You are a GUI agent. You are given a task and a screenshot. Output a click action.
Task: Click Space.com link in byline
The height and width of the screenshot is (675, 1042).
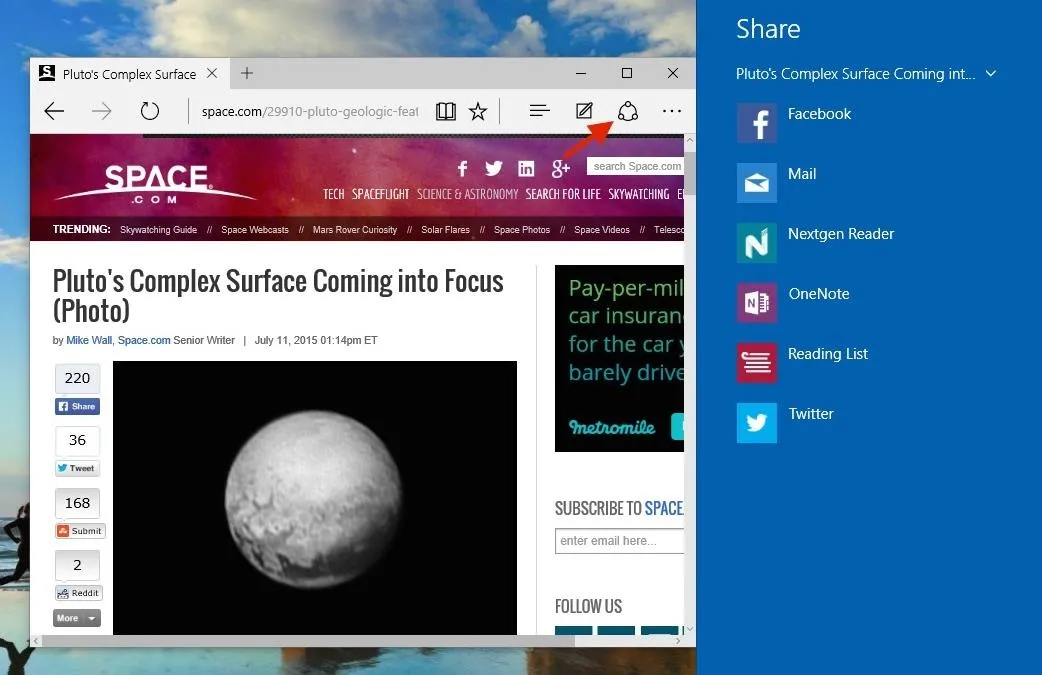pos(144,340)
